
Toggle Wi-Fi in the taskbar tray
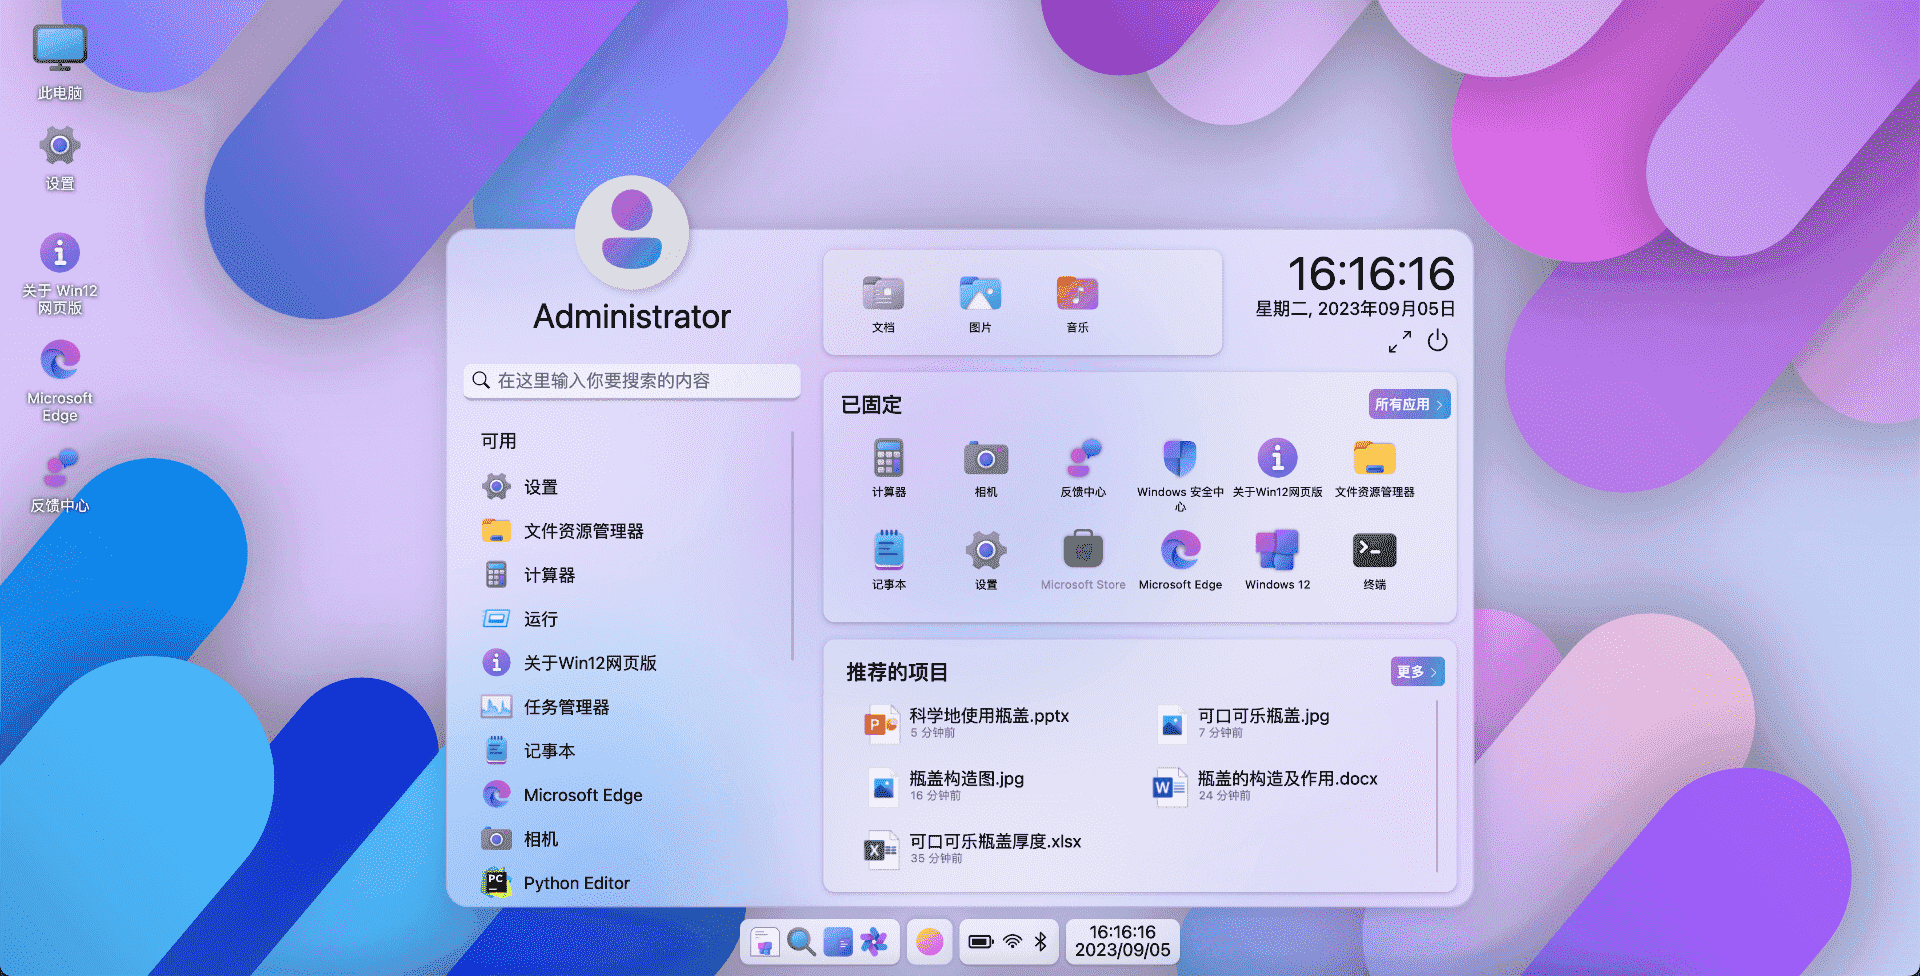point(1013,941)
